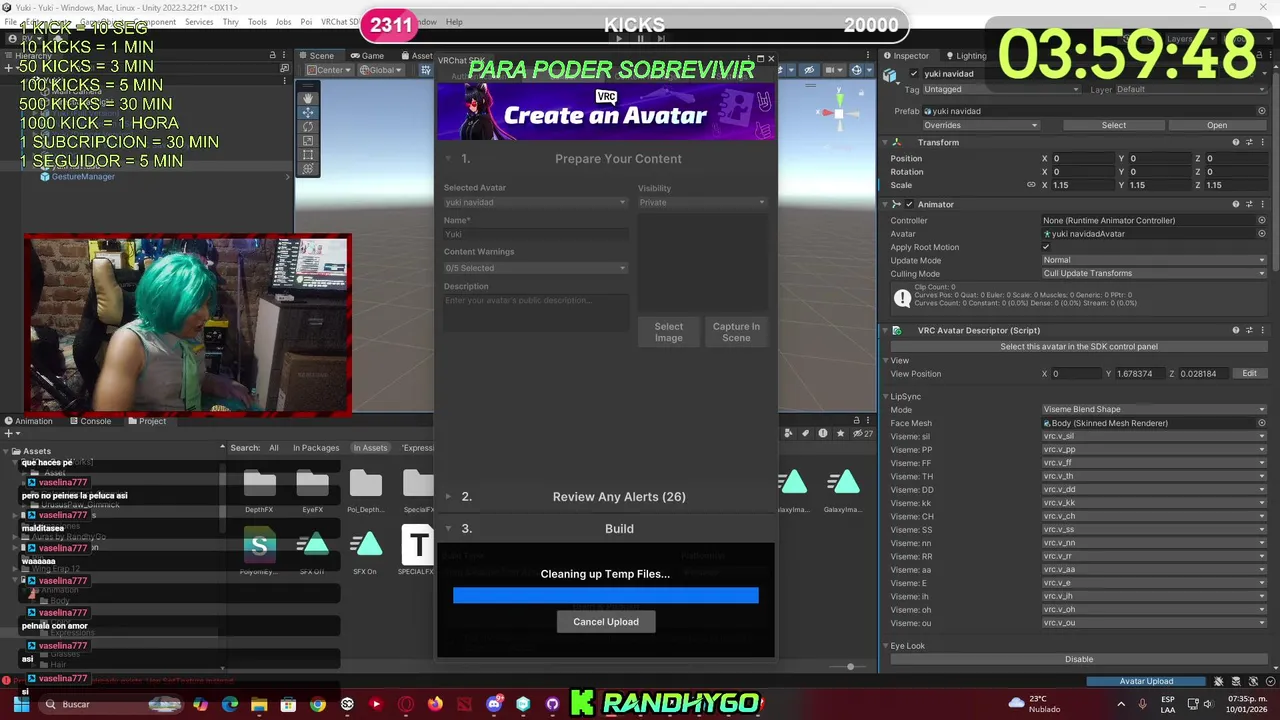Toggle the Hierarchy panel lock icon
The width and height of the screenshot is (1280, 720).
(272, 55)
